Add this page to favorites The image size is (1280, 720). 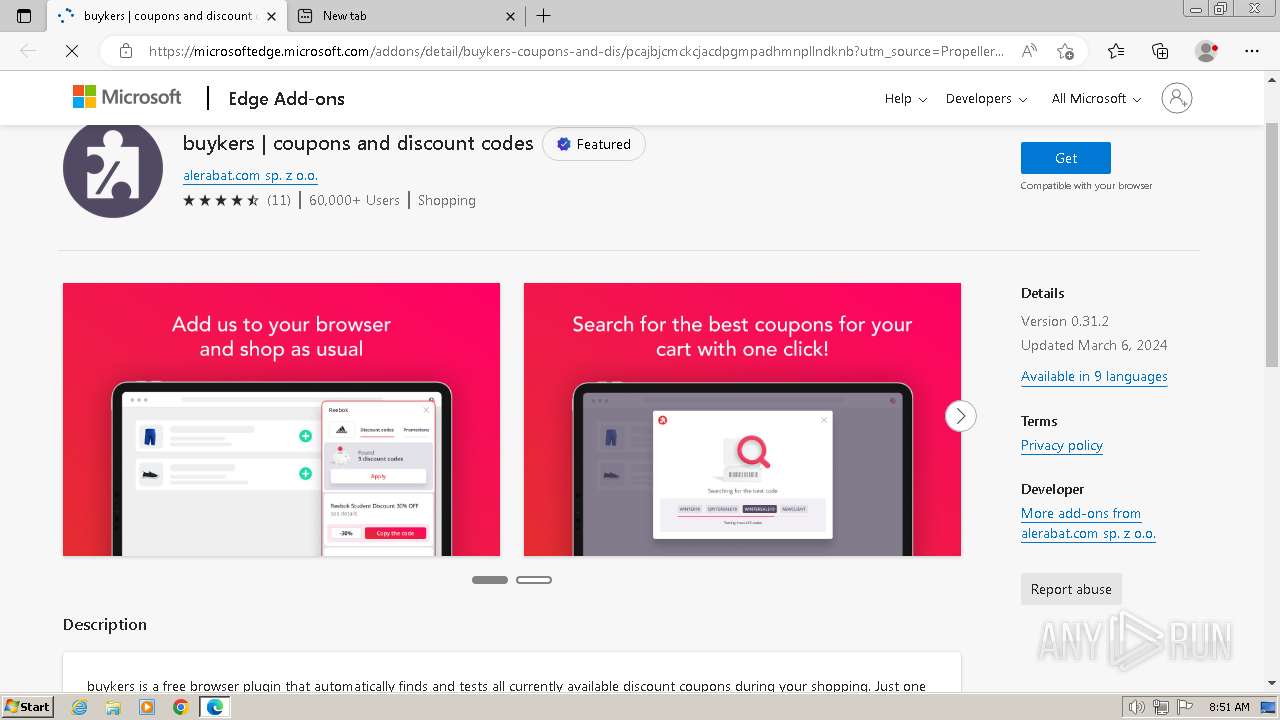coord(1065,51)
